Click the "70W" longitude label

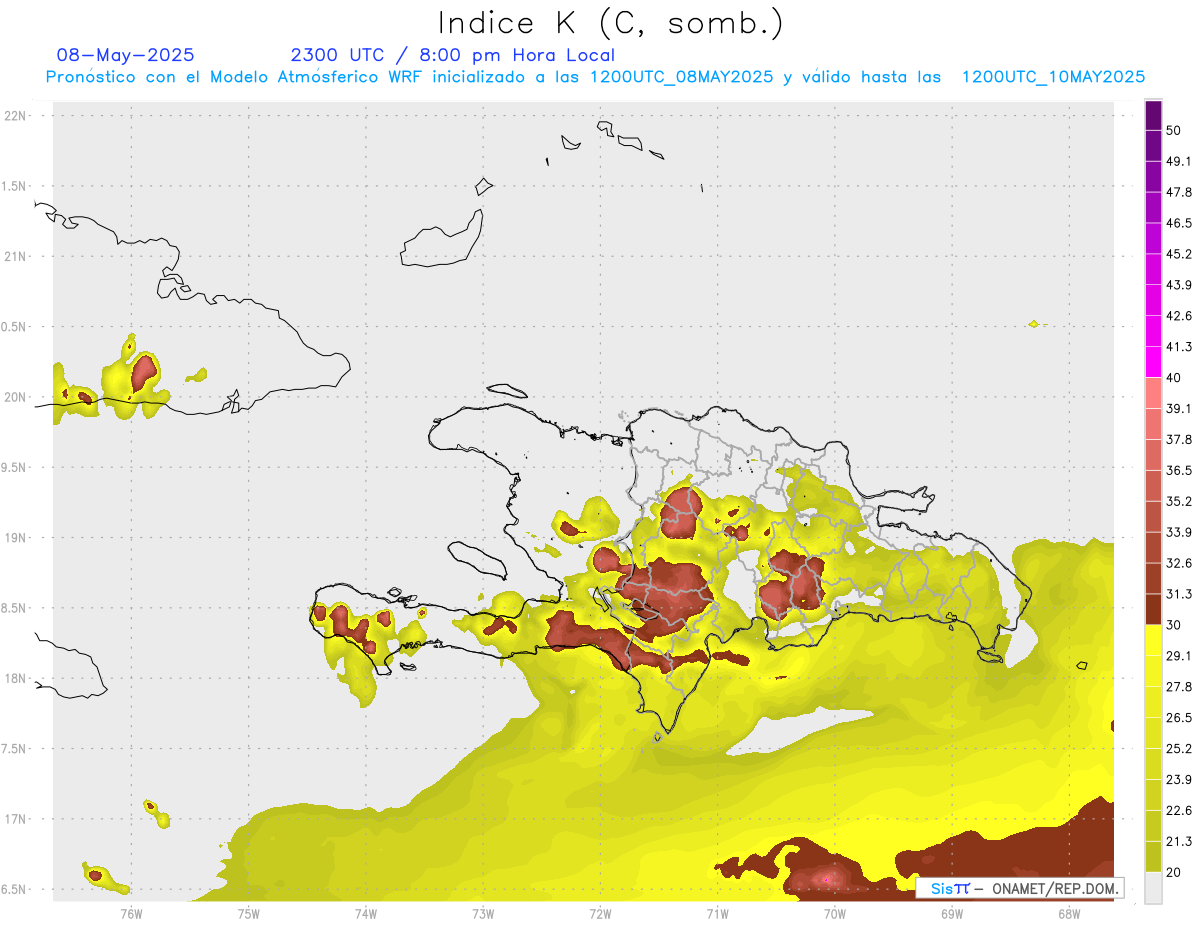834,914
